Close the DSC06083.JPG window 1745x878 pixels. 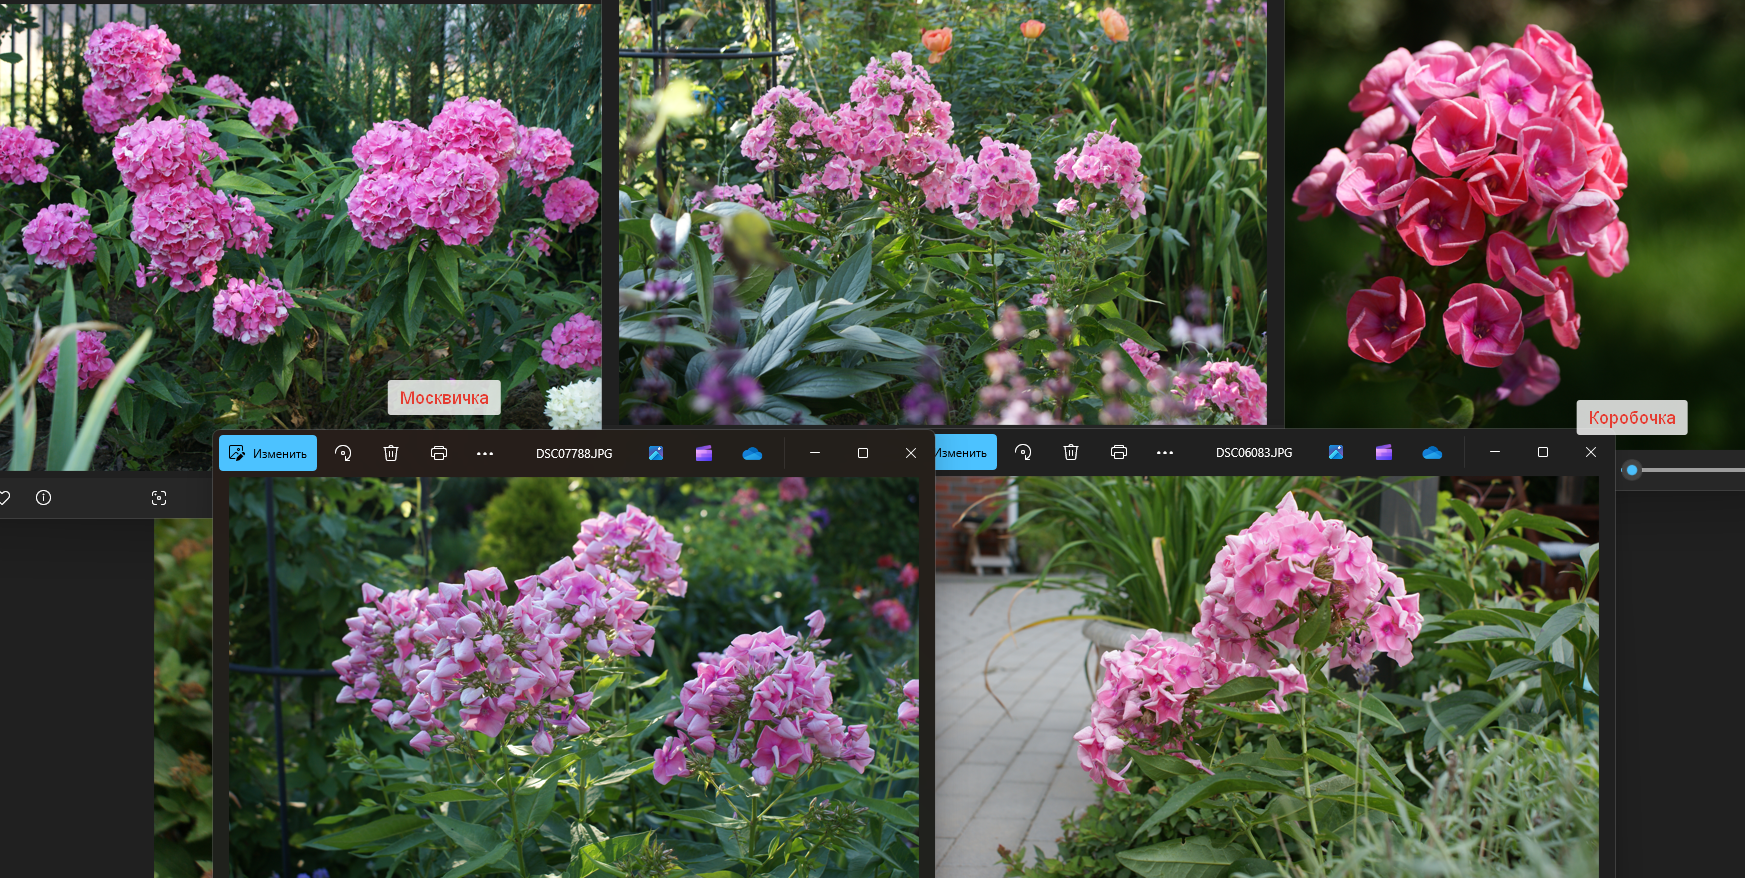coord(1591,452)
